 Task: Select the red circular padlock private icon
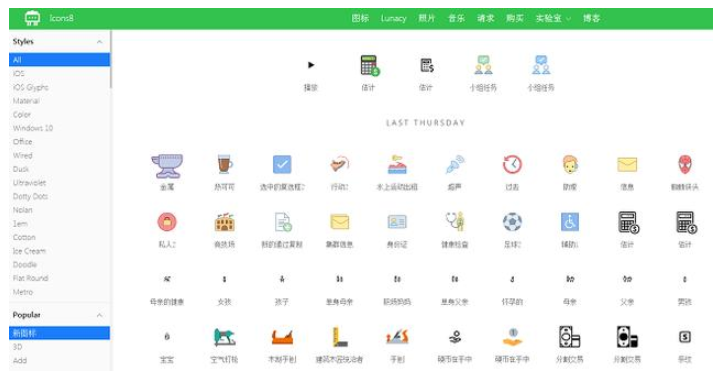(167, 222)
